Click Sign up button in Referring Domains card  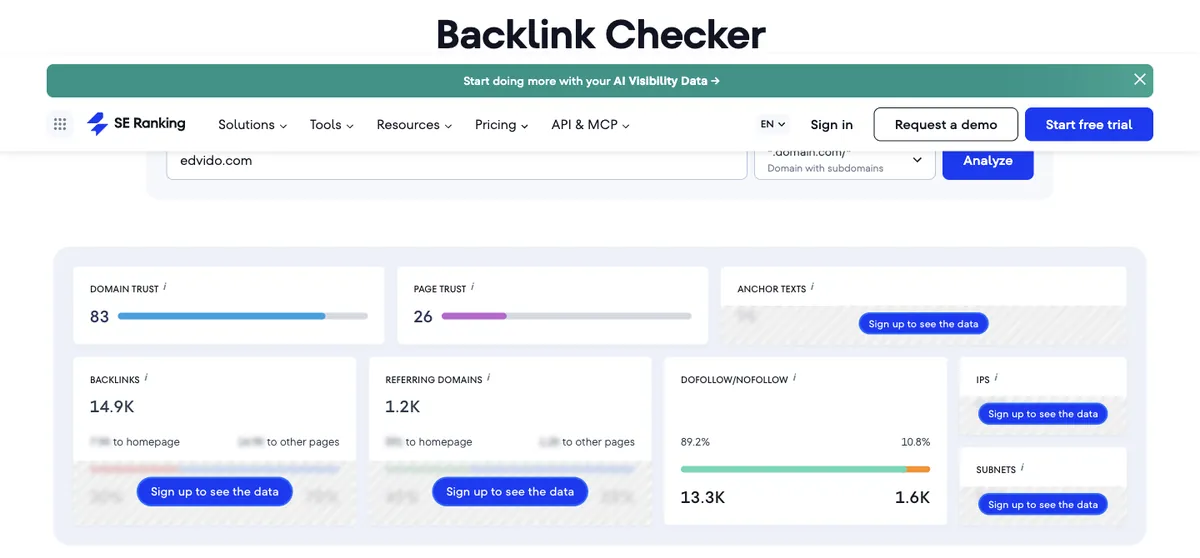point(510,491)
